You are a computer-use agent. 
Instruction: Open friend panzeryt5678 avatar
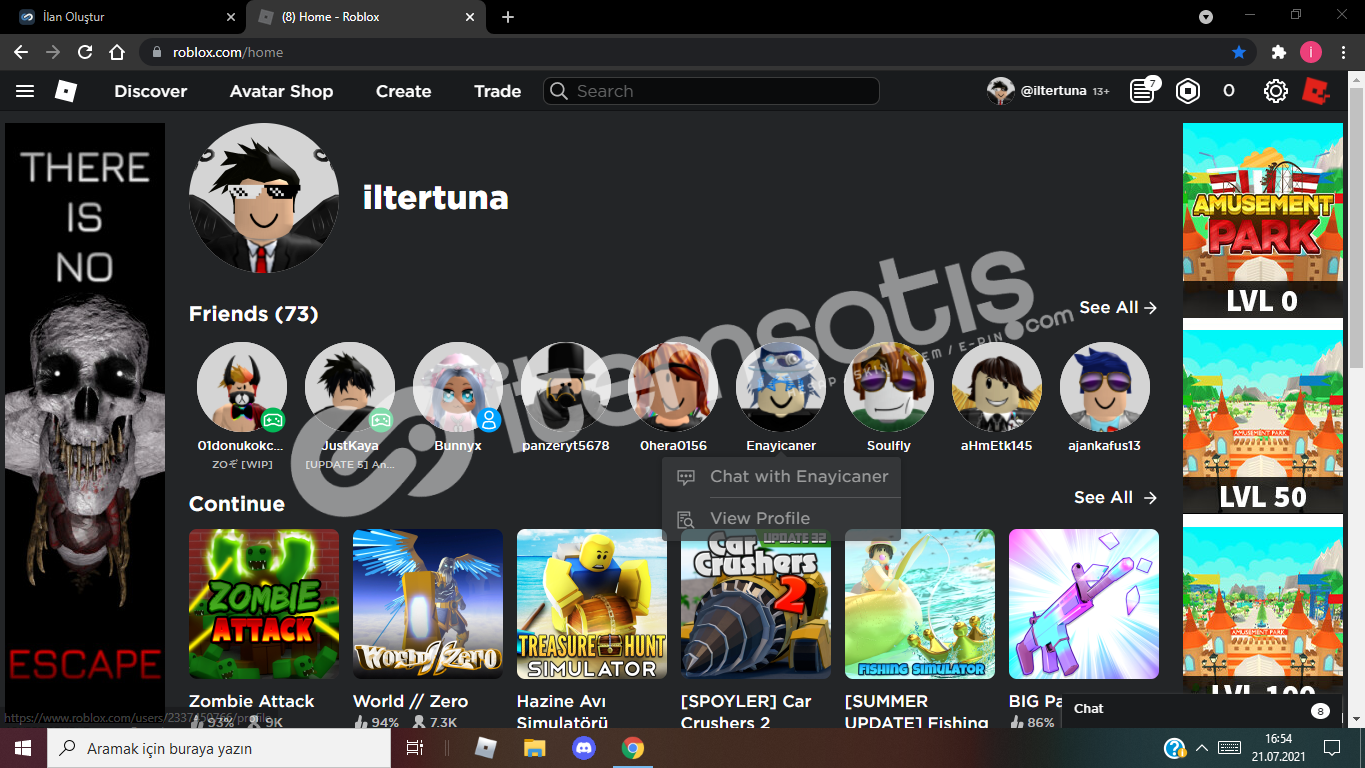(566, 387)
